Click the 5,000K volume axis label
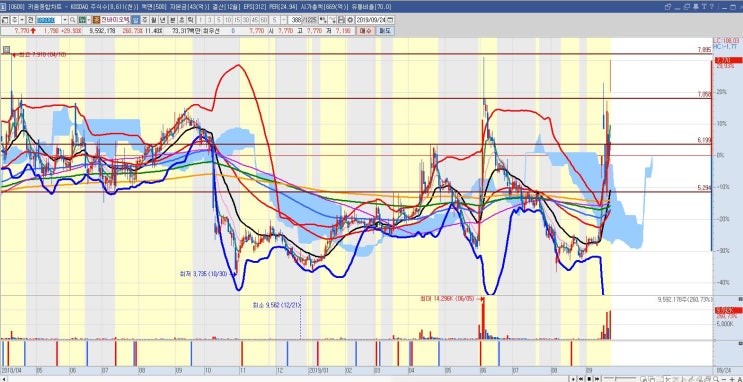This screenshot has height=382, width=743. [x=725, y=324]
